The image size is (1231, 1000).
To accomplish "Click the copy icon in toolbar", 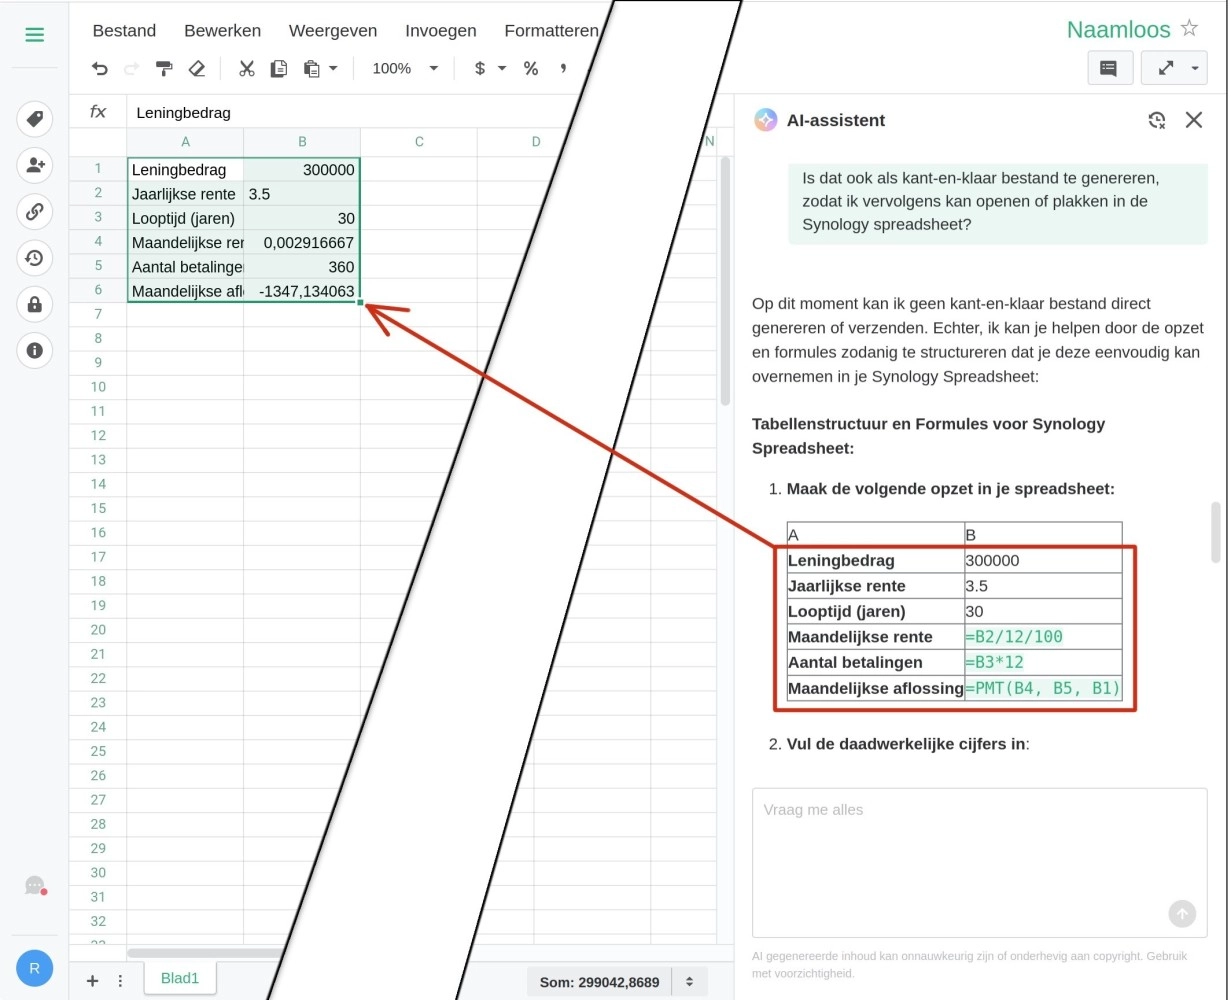I will click(279, 68).
